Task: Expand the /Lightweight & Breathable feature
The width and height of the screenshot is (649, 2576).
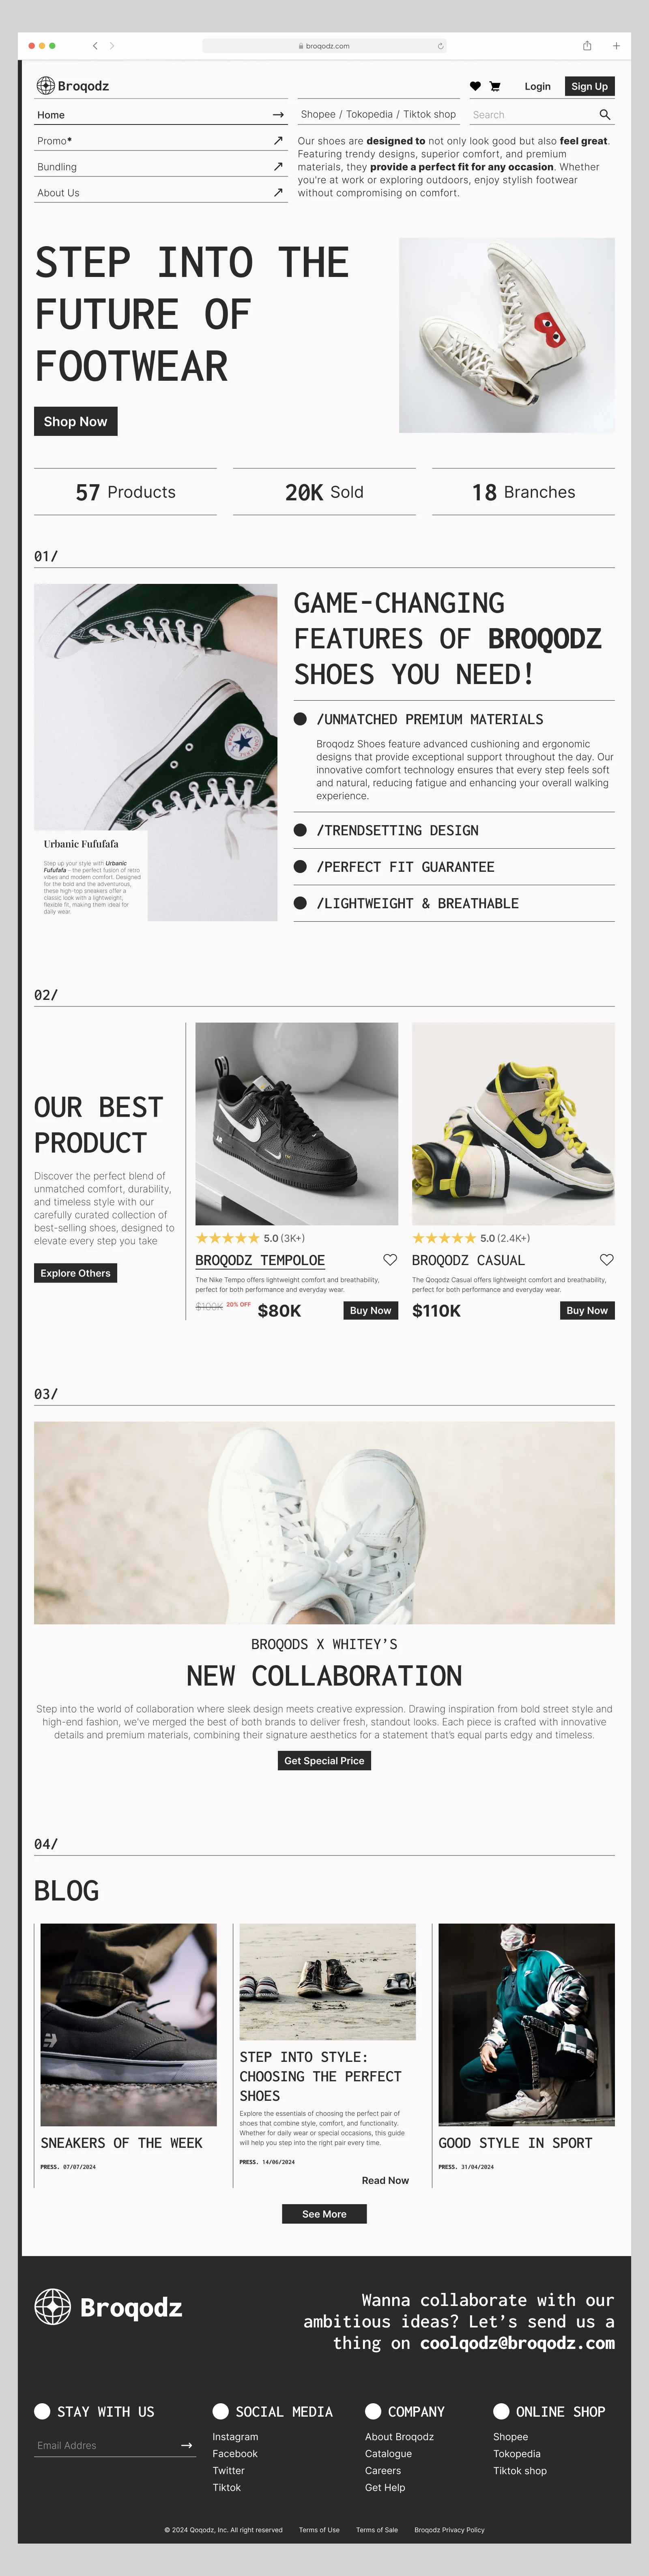Action: [x=454, y=903]
